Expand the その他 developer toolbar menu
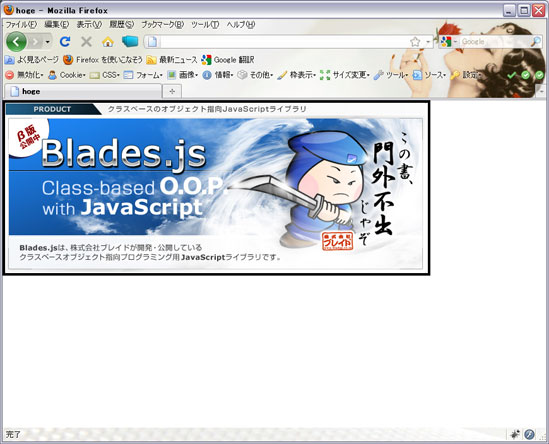Viewport: 549px width, 444px height. [x=255, y=75]
